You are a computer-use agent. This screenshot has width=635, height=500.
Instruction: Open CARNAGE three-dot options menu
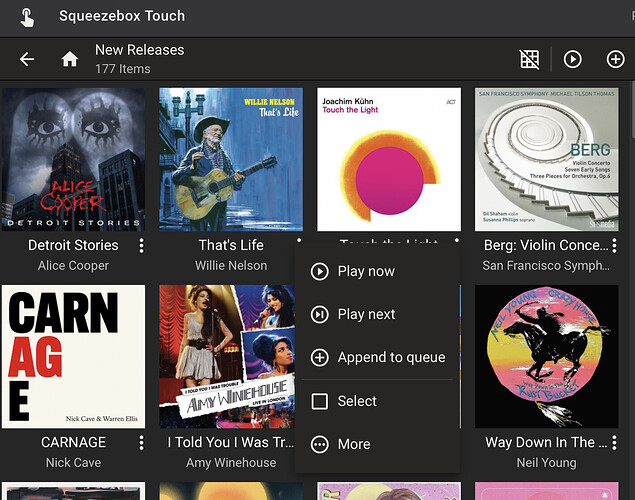142,442
